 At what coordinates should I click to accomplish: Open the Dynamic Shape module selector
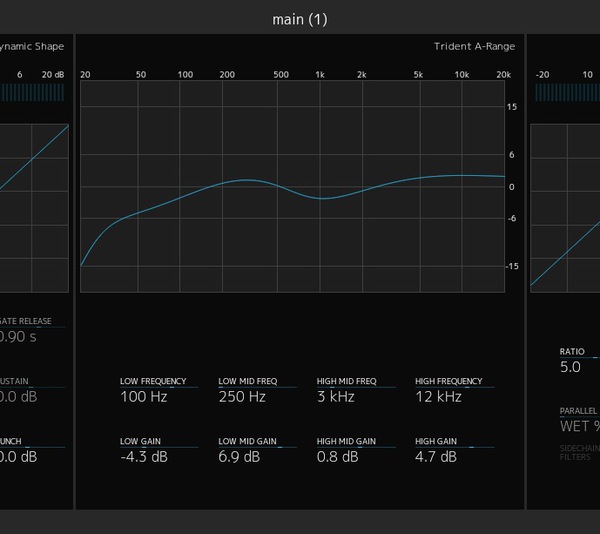pos(30,47)
